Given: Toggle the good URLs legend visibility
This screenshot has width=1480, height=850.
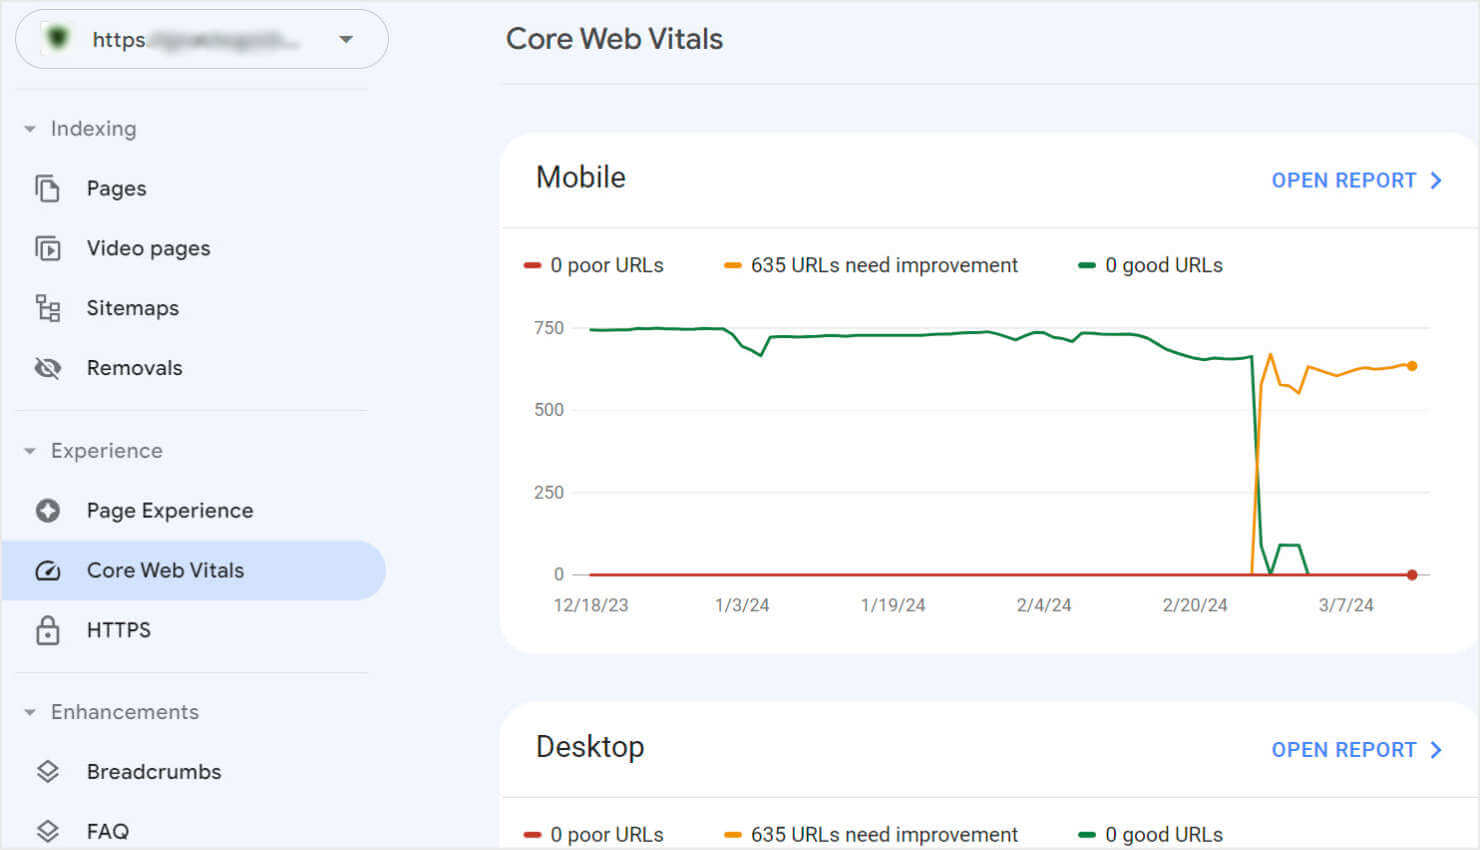Looking at the screenshot, I should (1150, 265).
